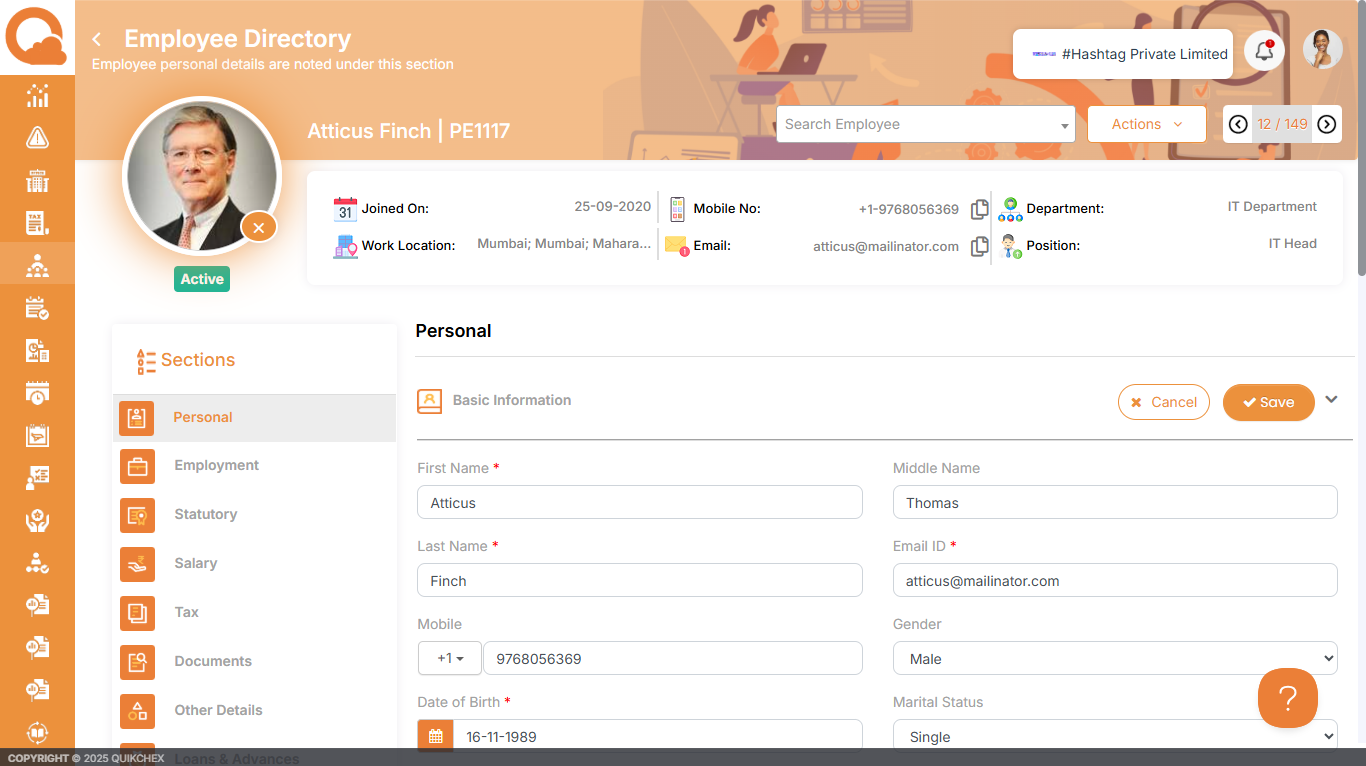Select the Personal section
1366x766 pixels.
point(254,418)
